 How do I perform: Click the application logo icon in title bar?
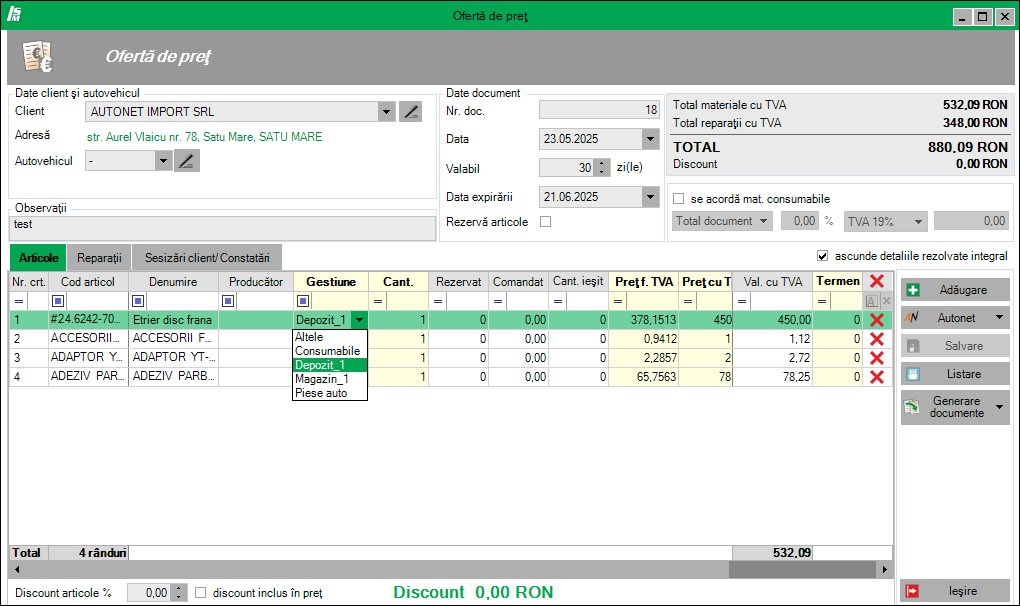coord(14,14)
